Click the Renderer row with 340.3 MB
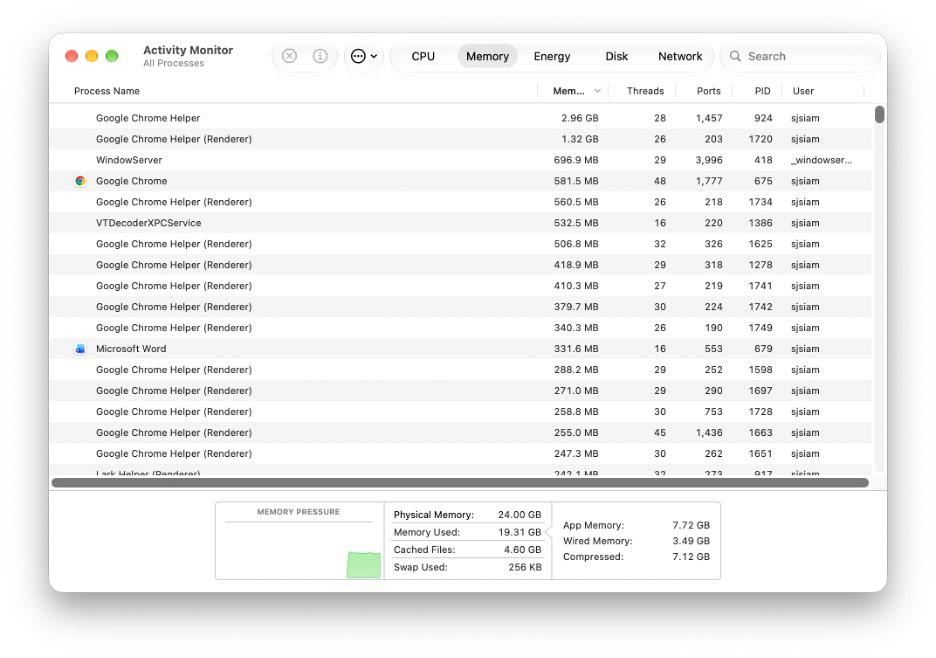This screenshot has height=658, width=936. click(x=460, y=328)
